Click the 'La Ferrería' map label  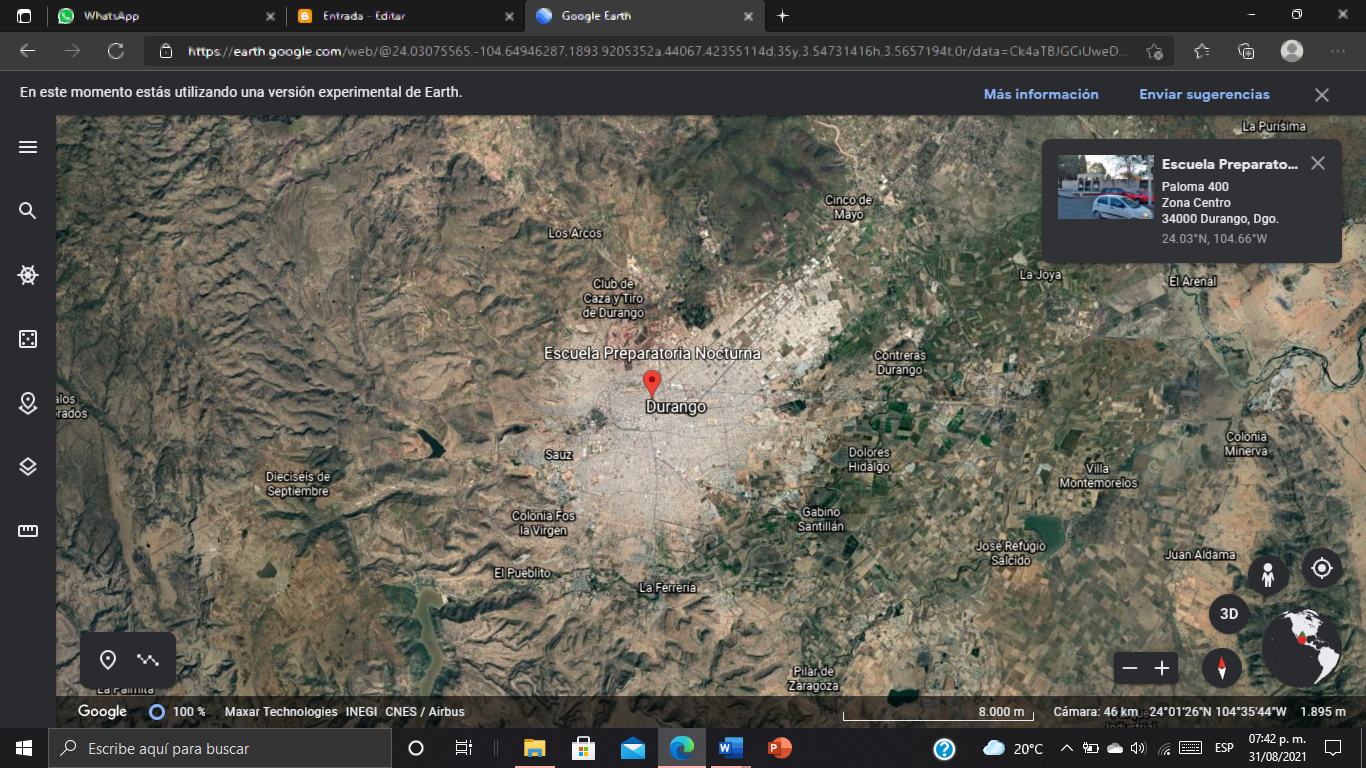tap(667, 588)
